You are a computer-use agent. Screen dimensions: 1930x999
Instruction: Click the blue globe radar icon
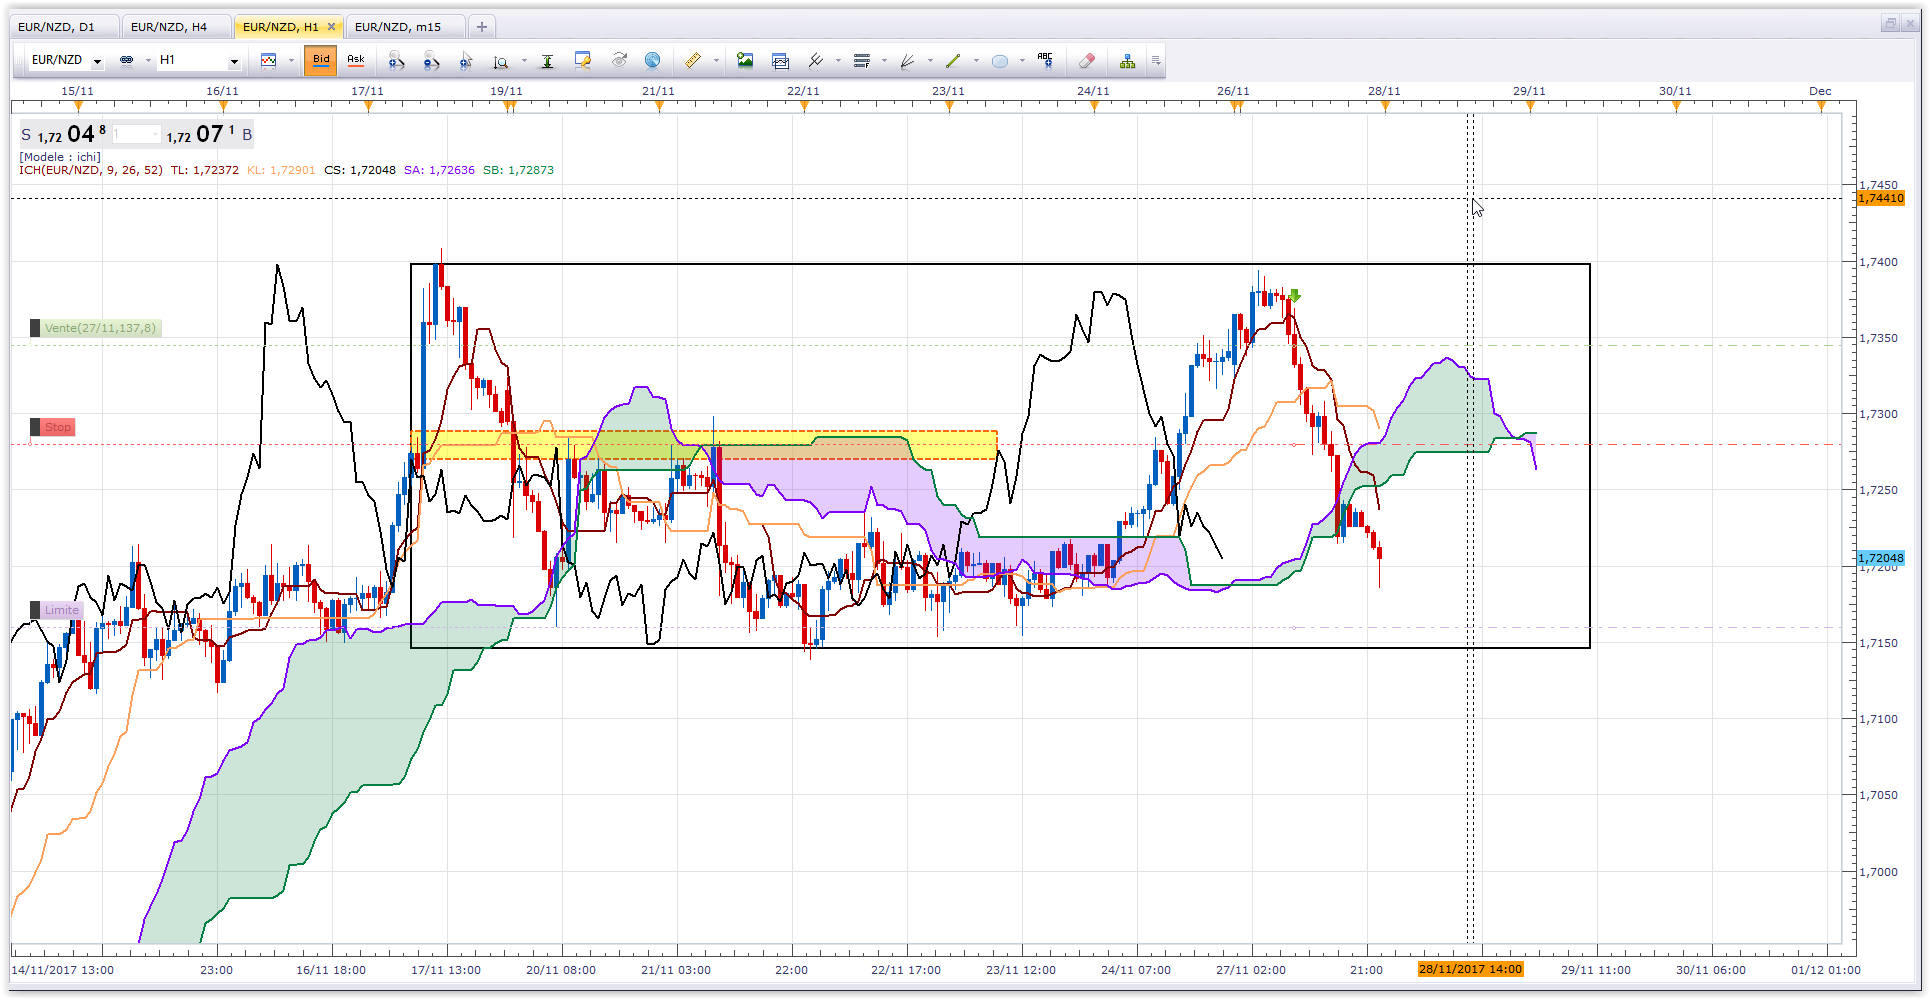point(652,61)
